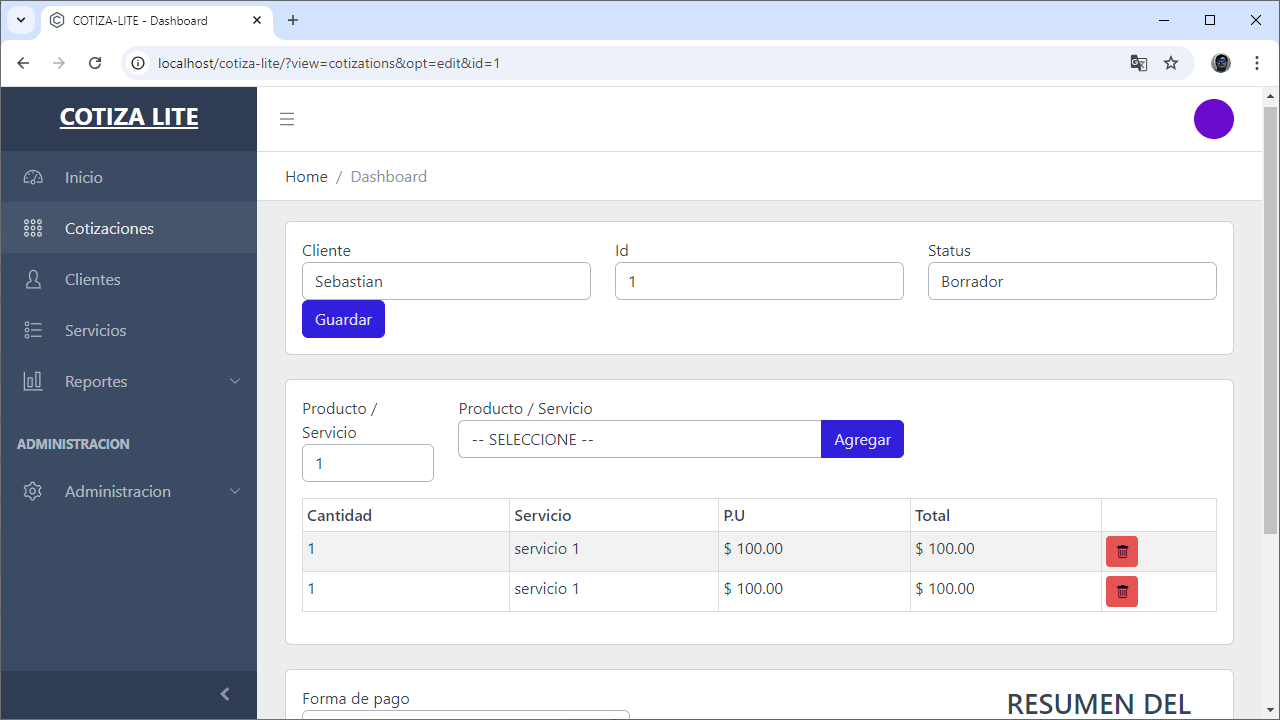The image size is (1280, 720).
Task: Click the Servicios list icon
Action: click(33, 330)
